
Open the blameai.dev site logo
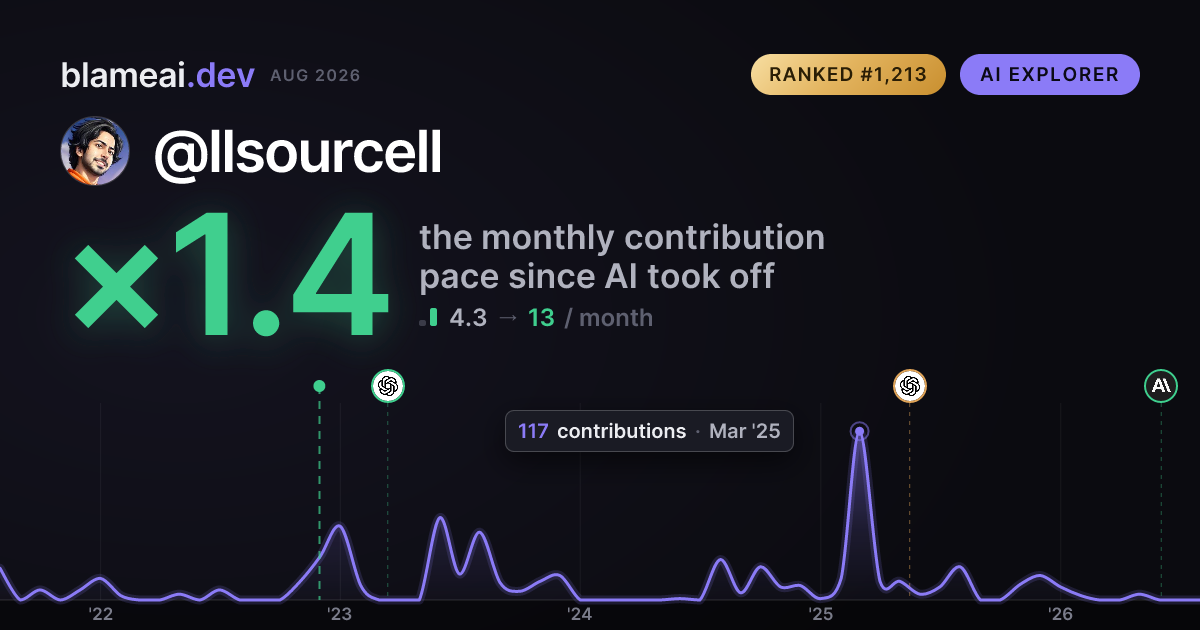coord(158,75)
